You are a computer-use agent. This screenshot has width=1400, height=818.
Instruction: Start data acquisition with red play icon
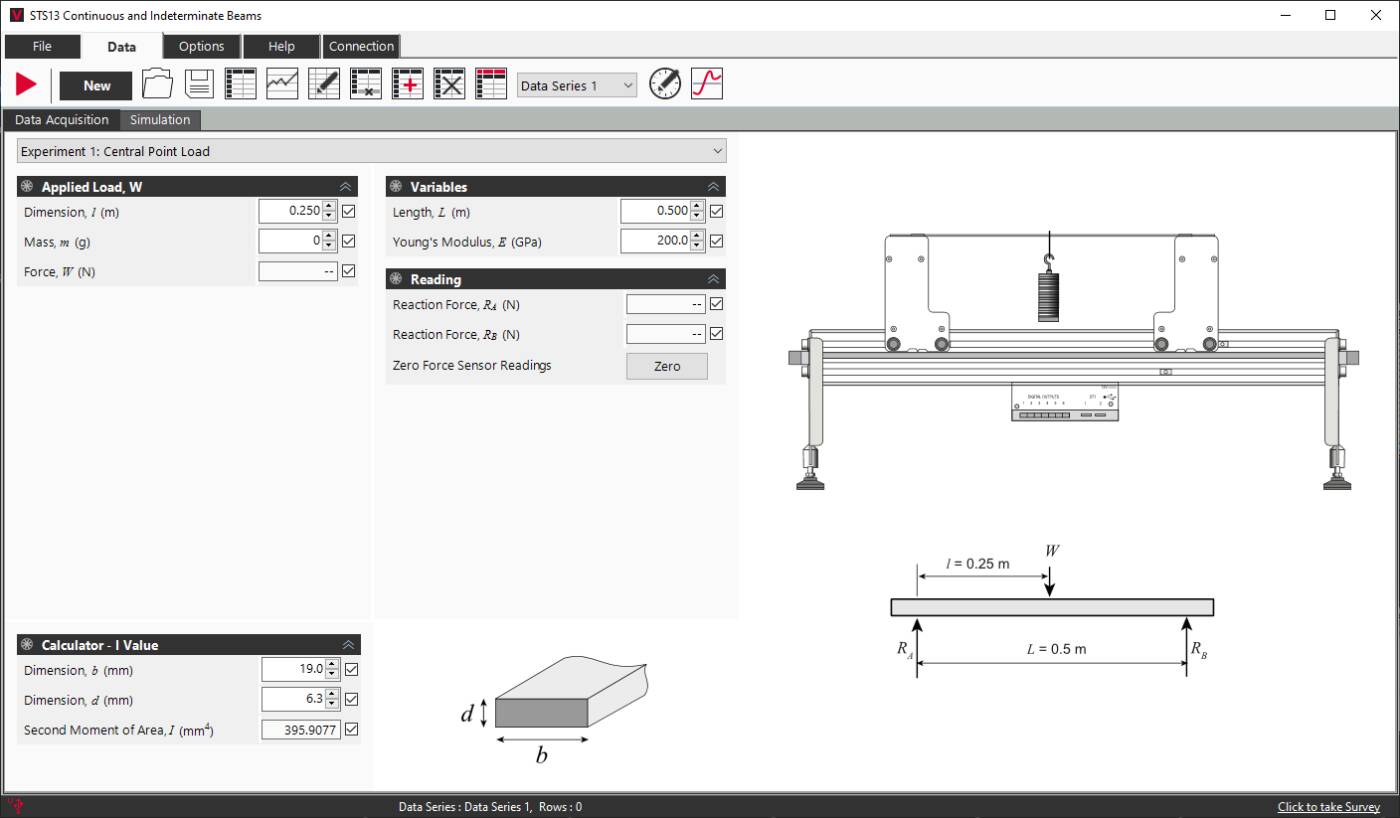tap(25, 83)
